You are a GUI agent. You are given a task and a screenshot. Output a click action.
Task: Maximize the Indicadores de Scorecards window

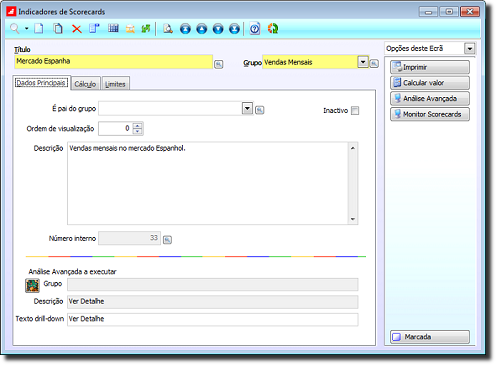449,12
